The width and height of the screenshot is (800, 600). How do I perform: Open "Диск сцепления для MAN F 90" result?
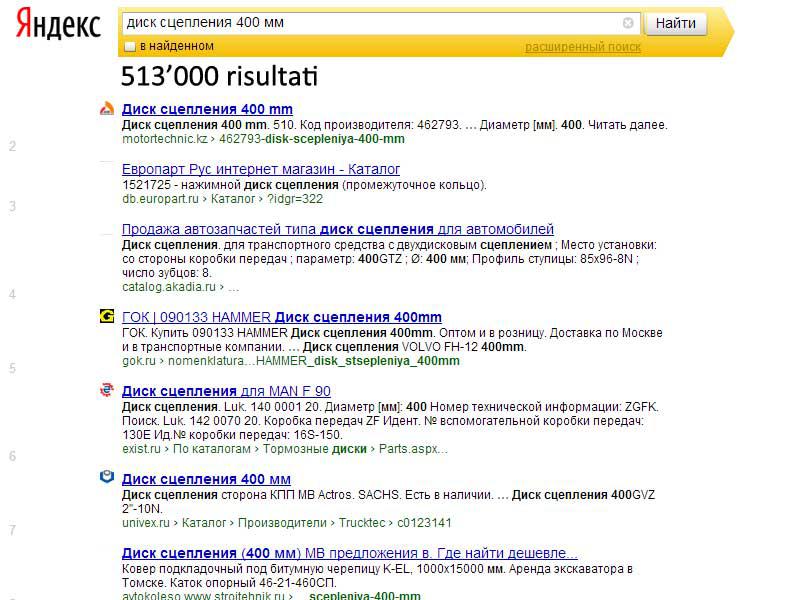click(226, 391)
